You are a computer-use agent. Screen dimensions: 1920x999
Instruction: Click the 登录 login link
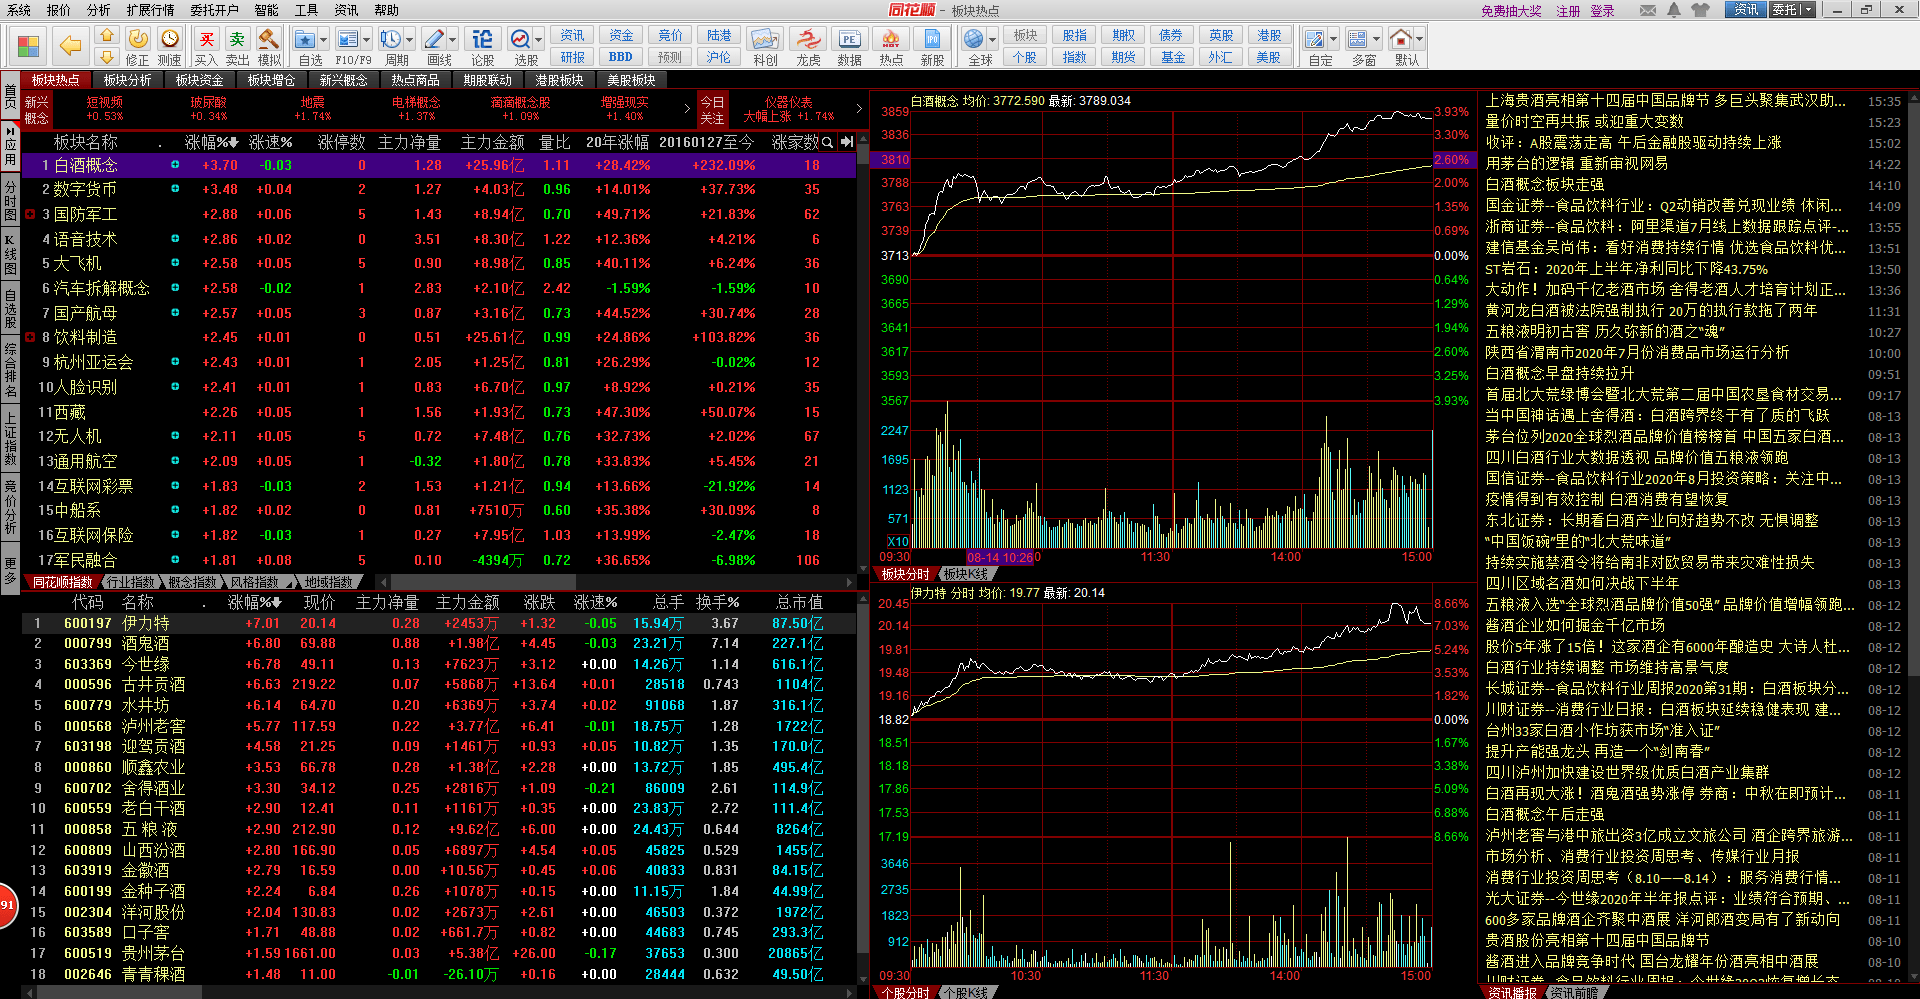click(x=1602, y=11)
